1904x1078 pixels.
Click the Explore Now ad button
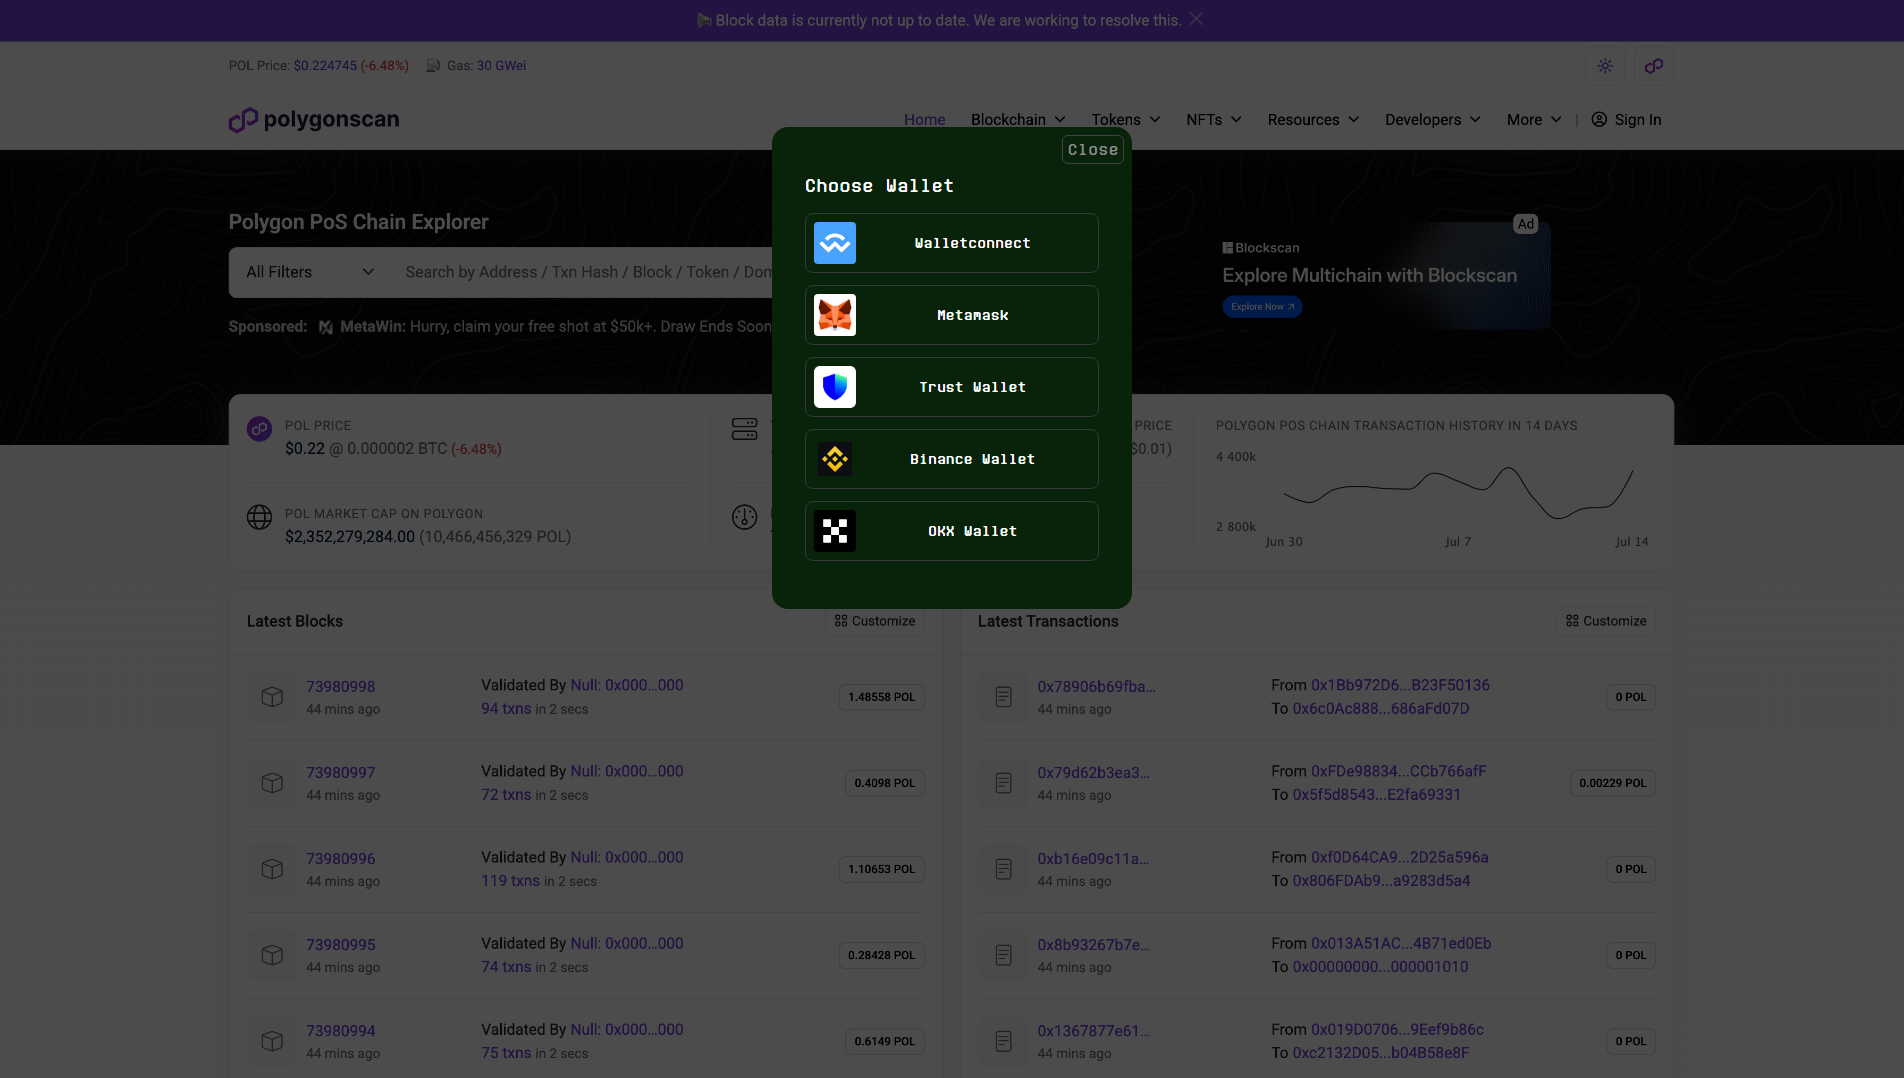coord(1262,307)
